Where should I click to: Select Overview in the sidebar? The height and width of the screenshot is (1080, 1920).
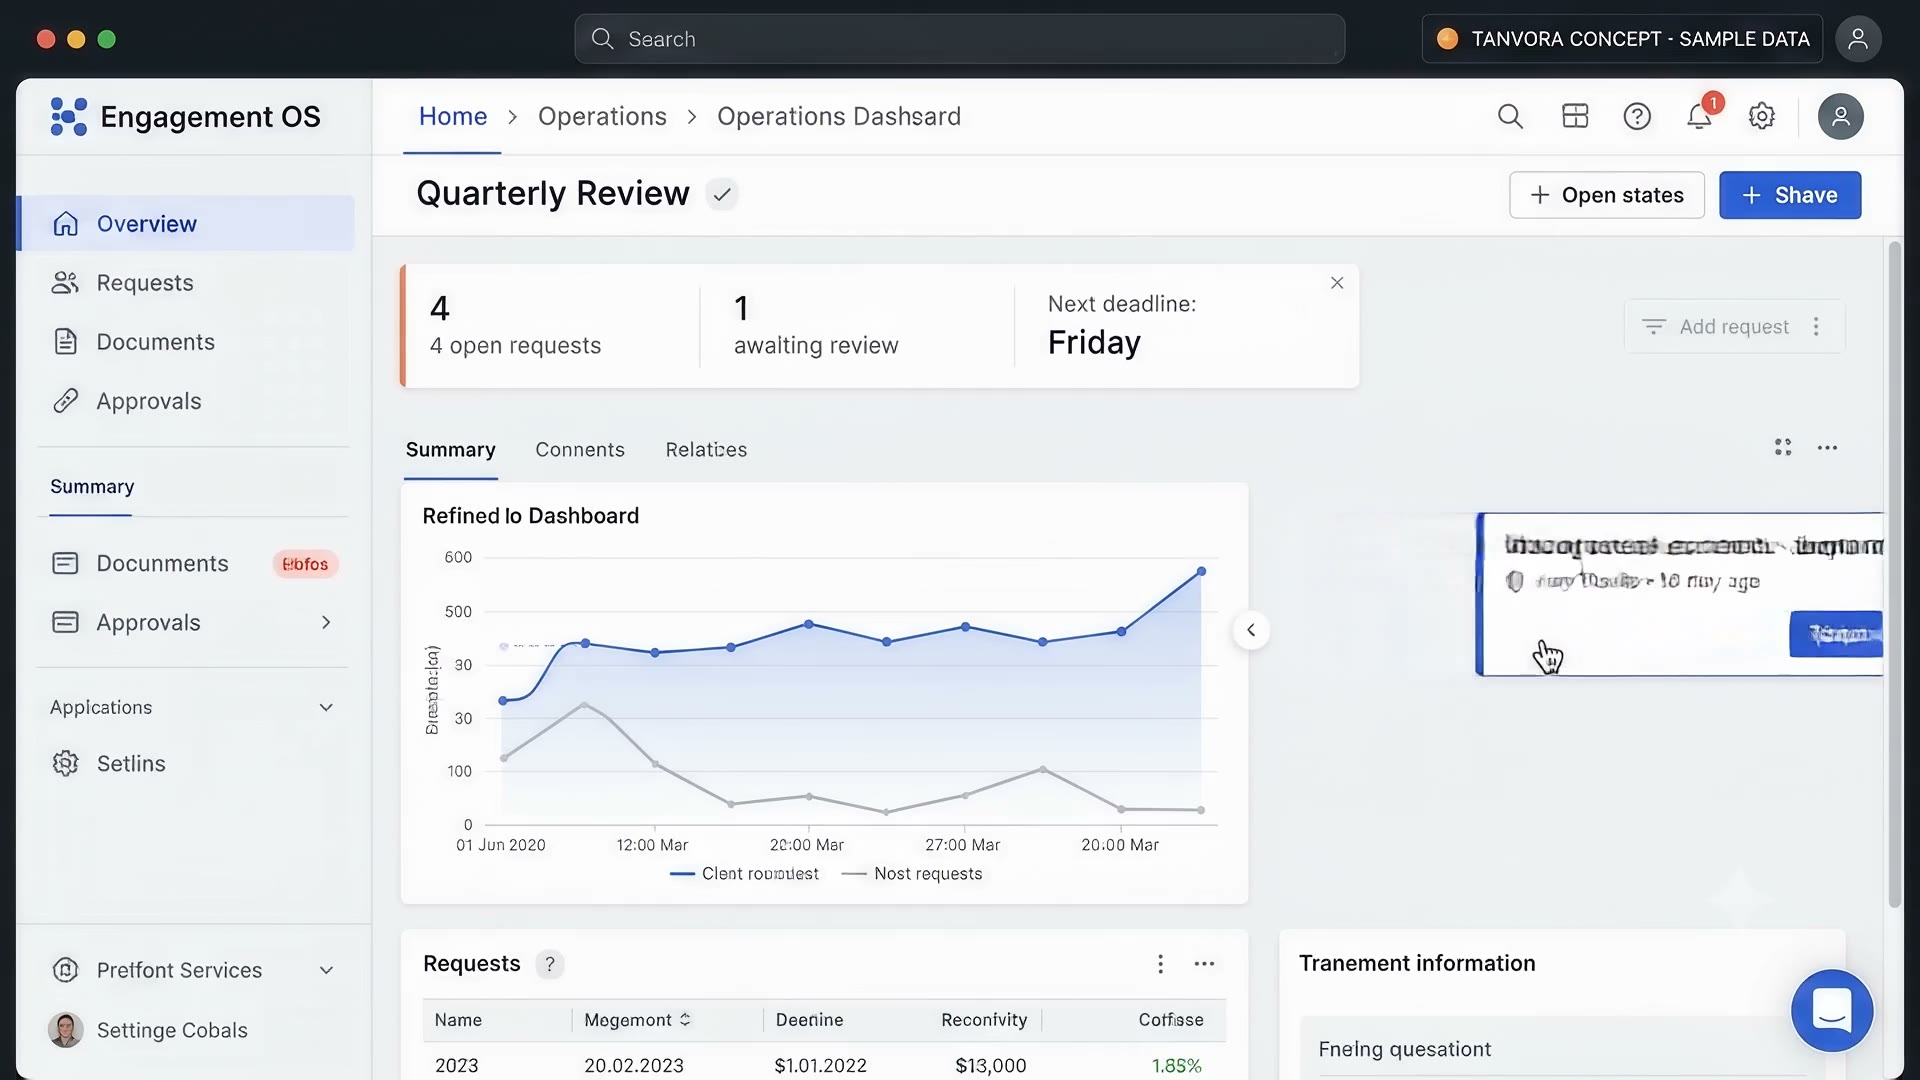pos(187,223)
